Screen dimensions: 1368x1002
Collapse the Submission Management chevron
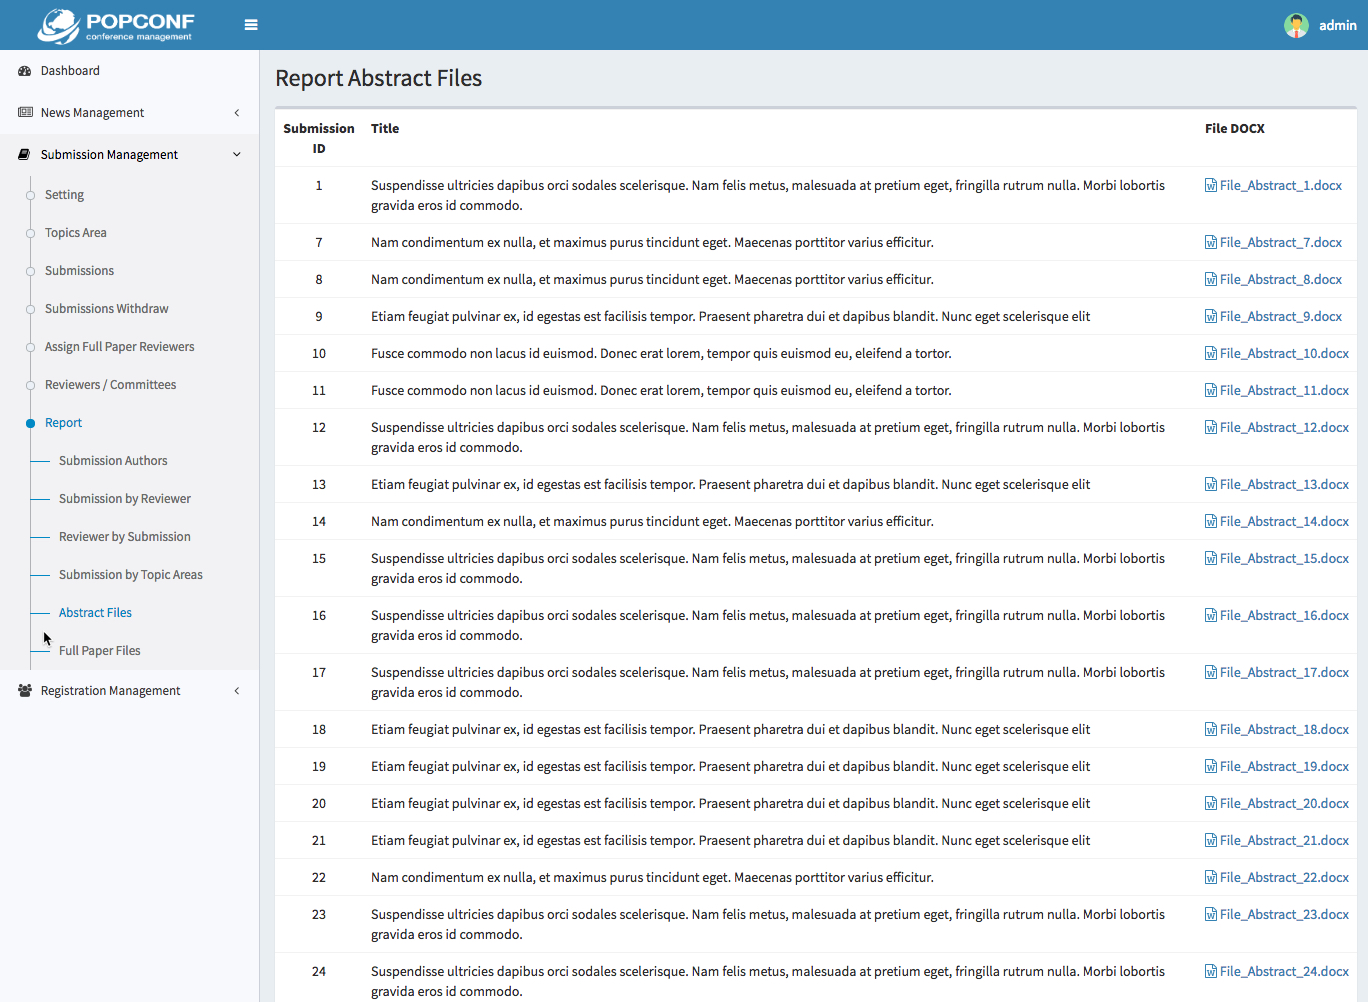[x=237, y=155]
